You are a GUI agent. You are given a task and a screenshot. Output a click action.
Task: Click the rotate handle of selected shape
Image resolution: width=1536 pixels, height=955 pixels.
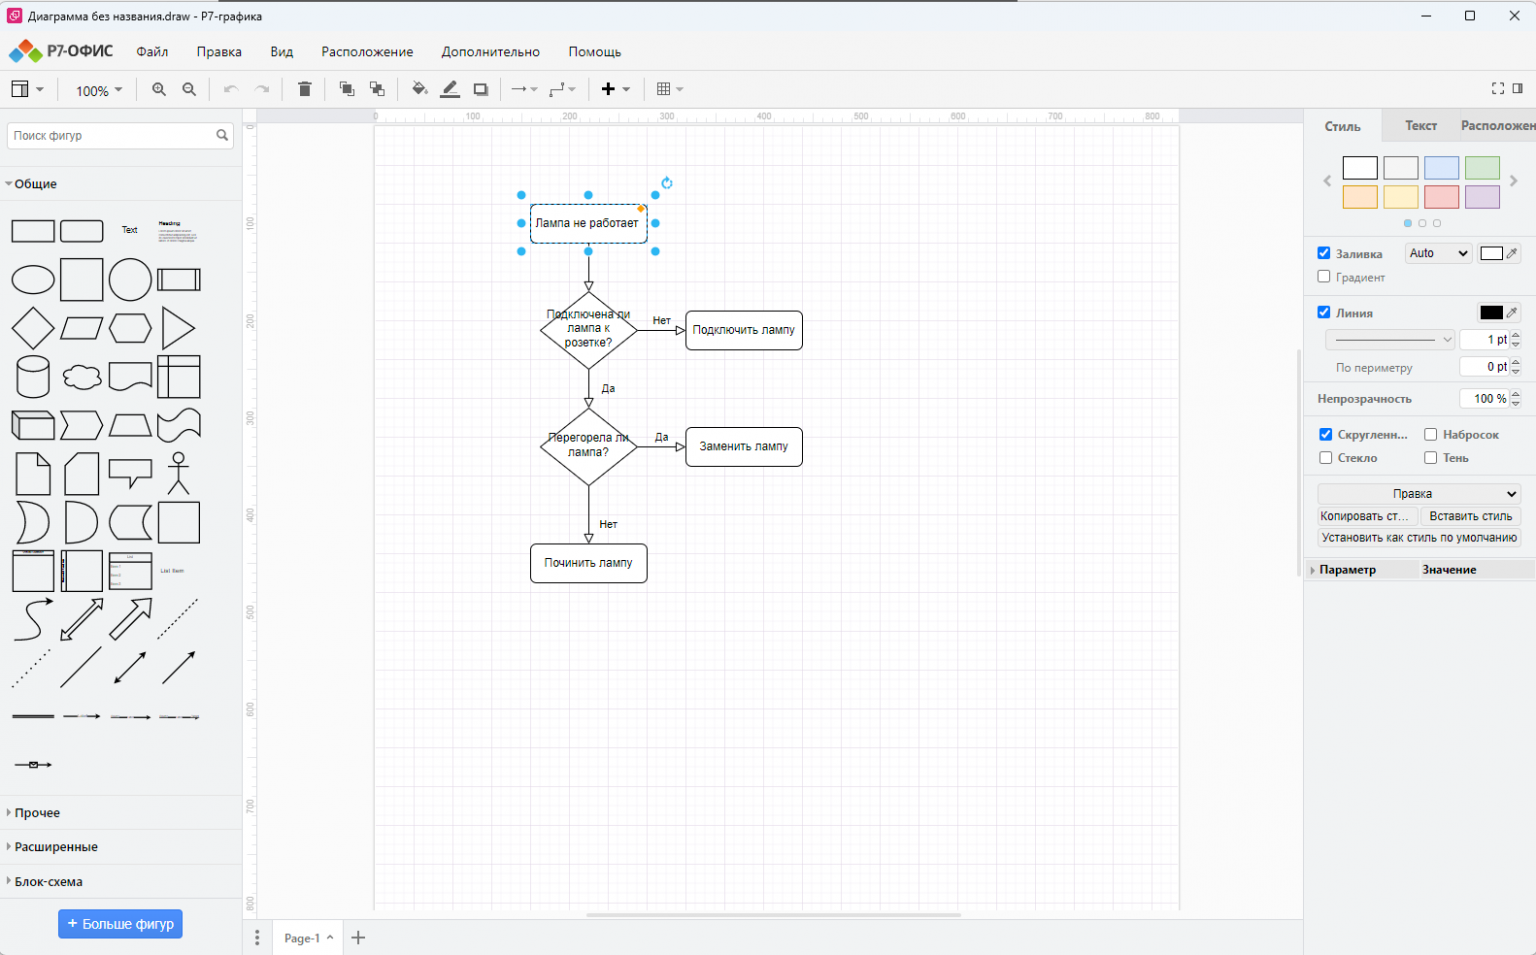point(667,183)
